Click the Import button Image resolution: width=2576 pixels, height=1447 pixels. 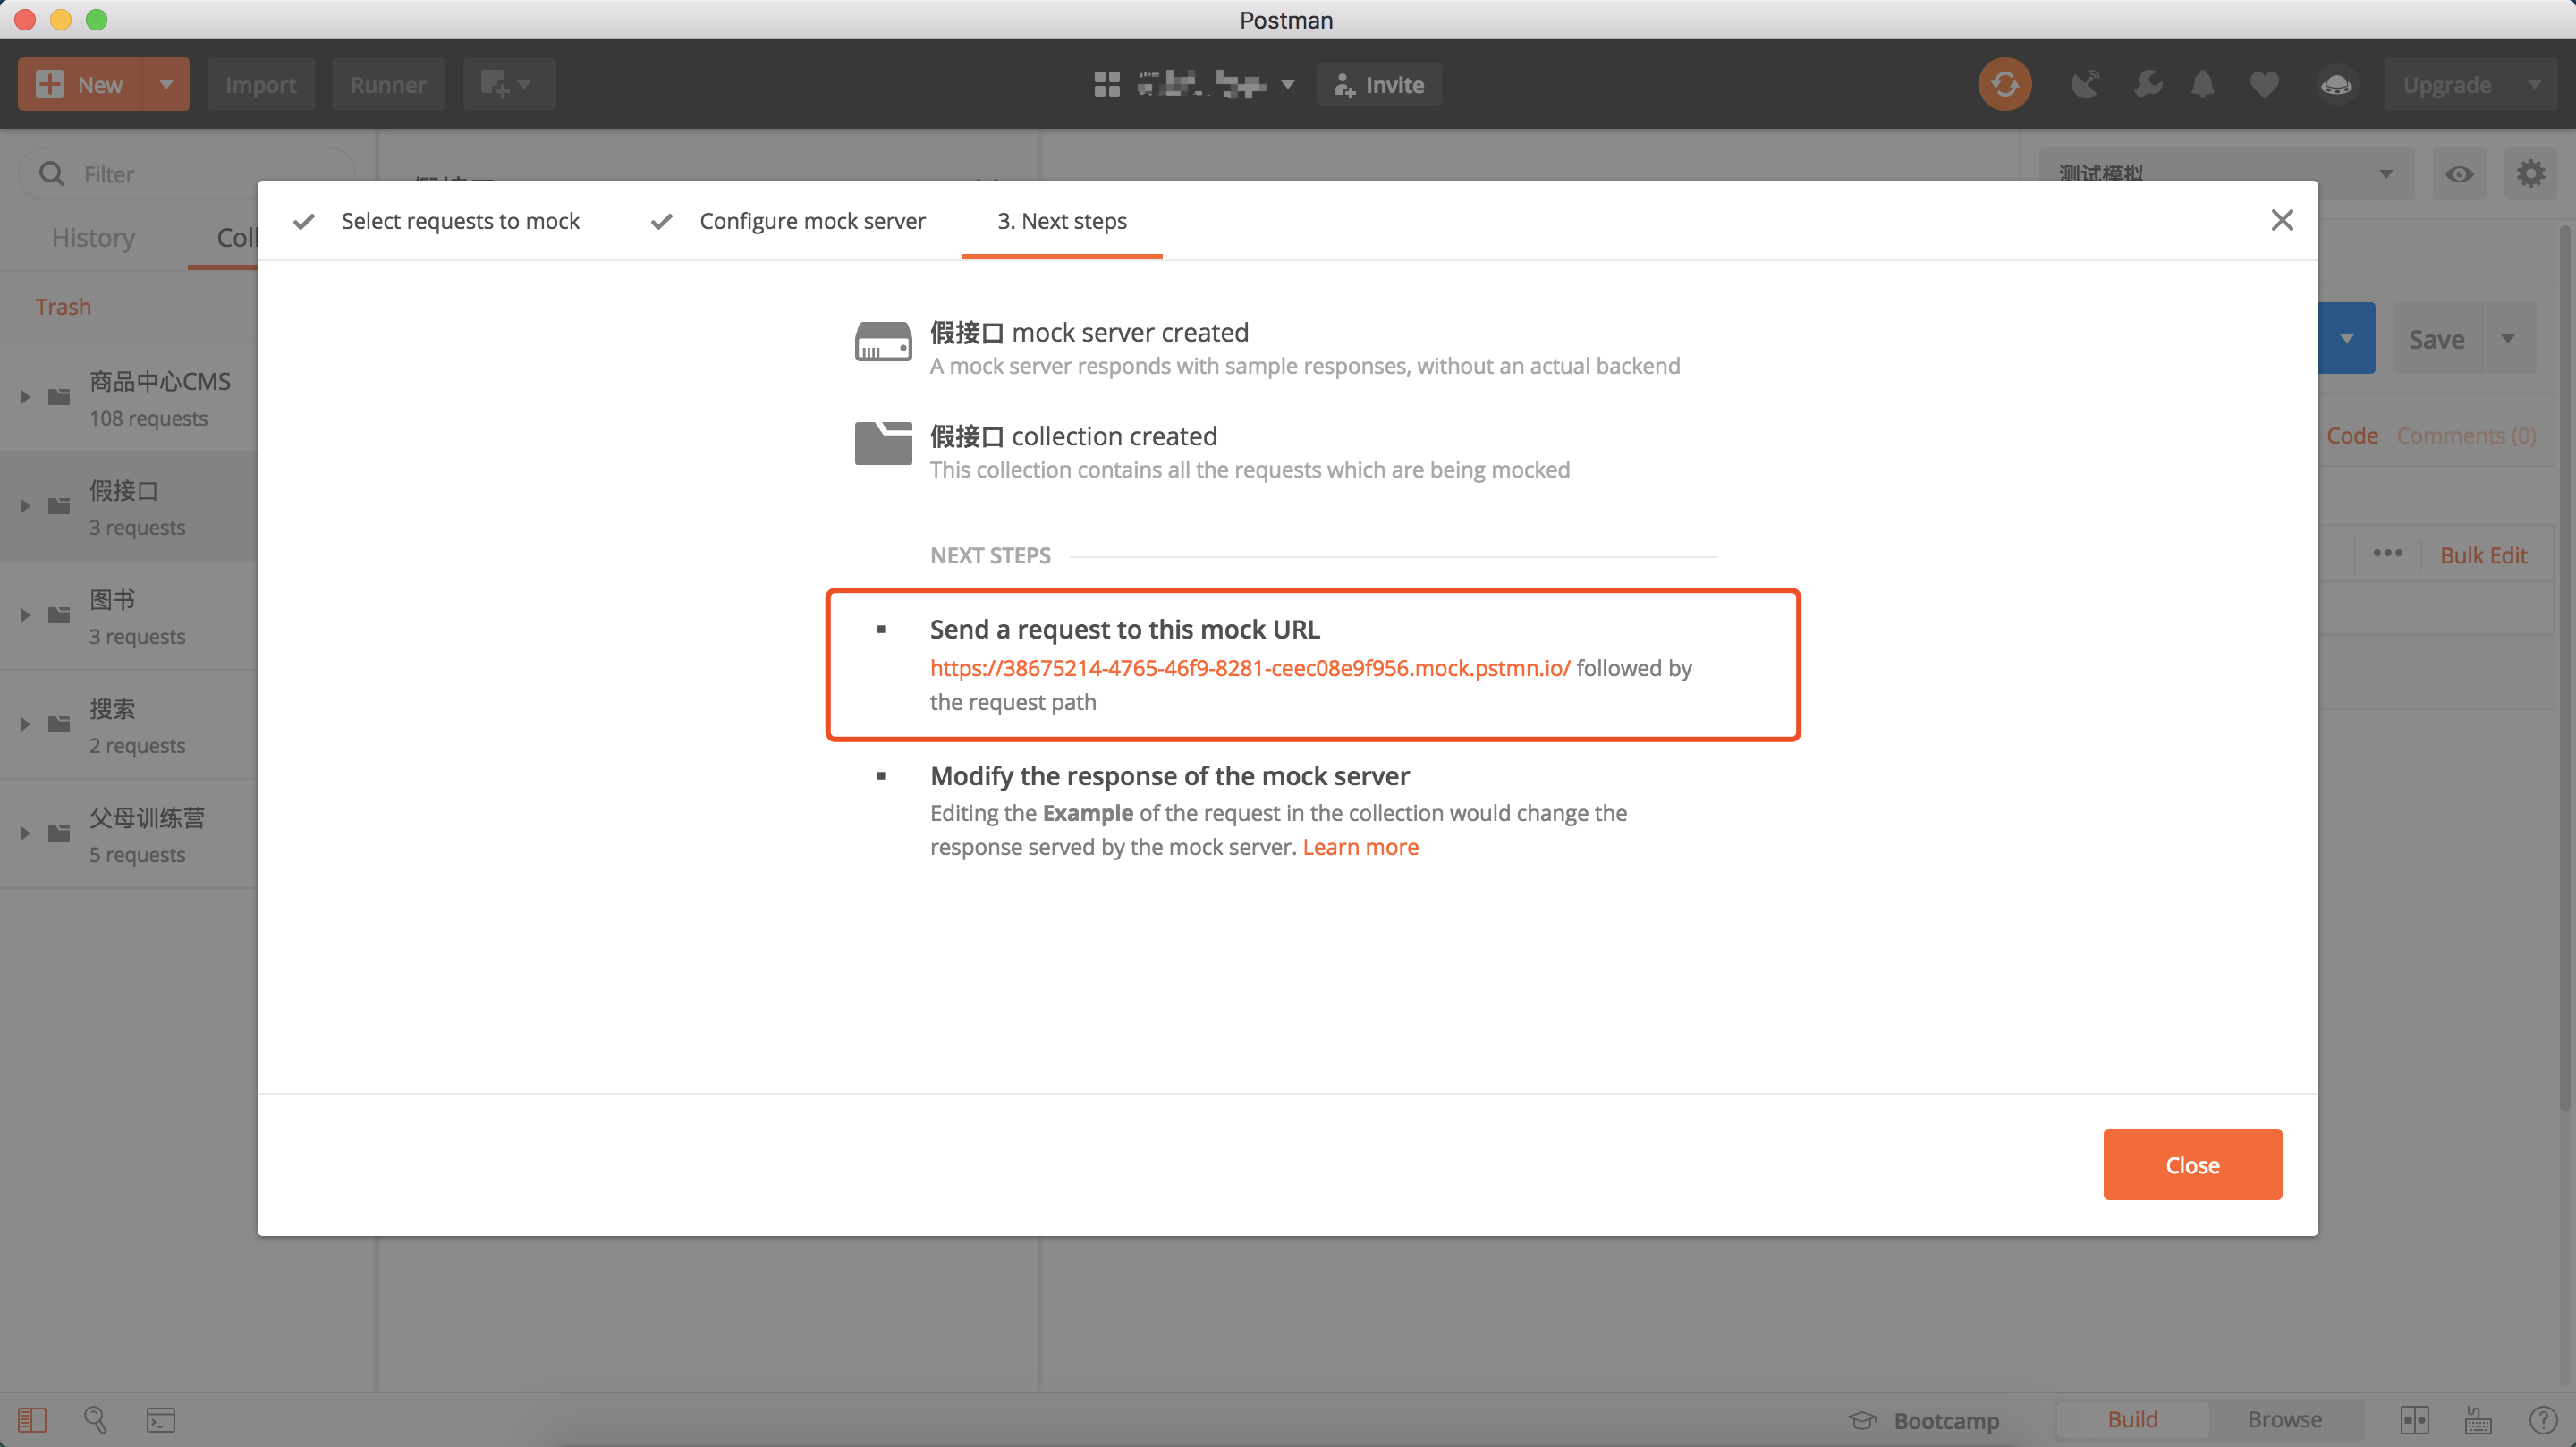[260, 85]
